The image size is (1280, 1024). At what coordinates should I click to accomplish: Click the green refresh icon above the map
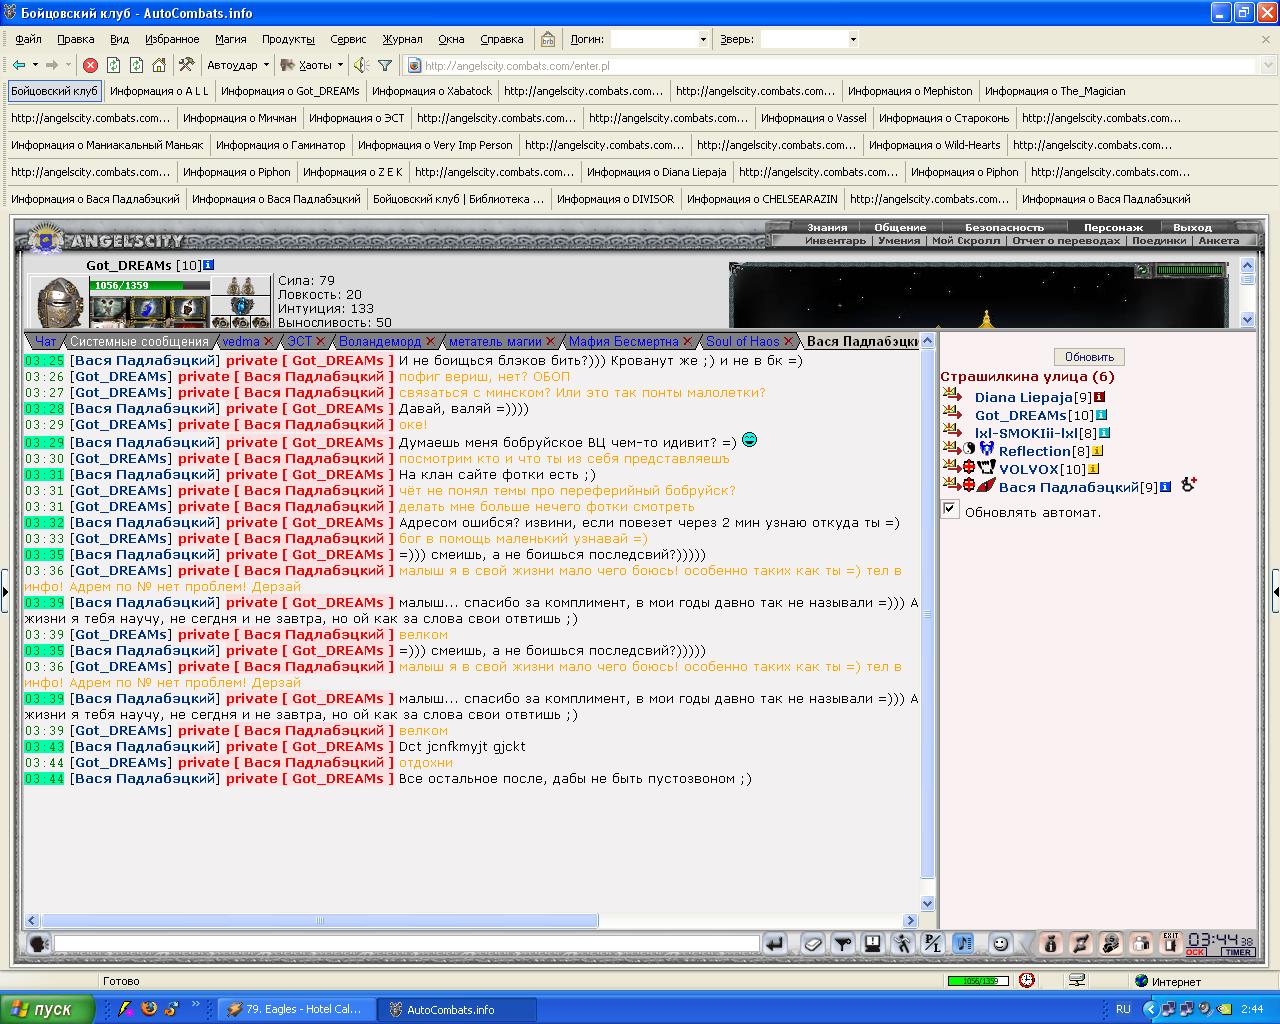coord(1143,270)
